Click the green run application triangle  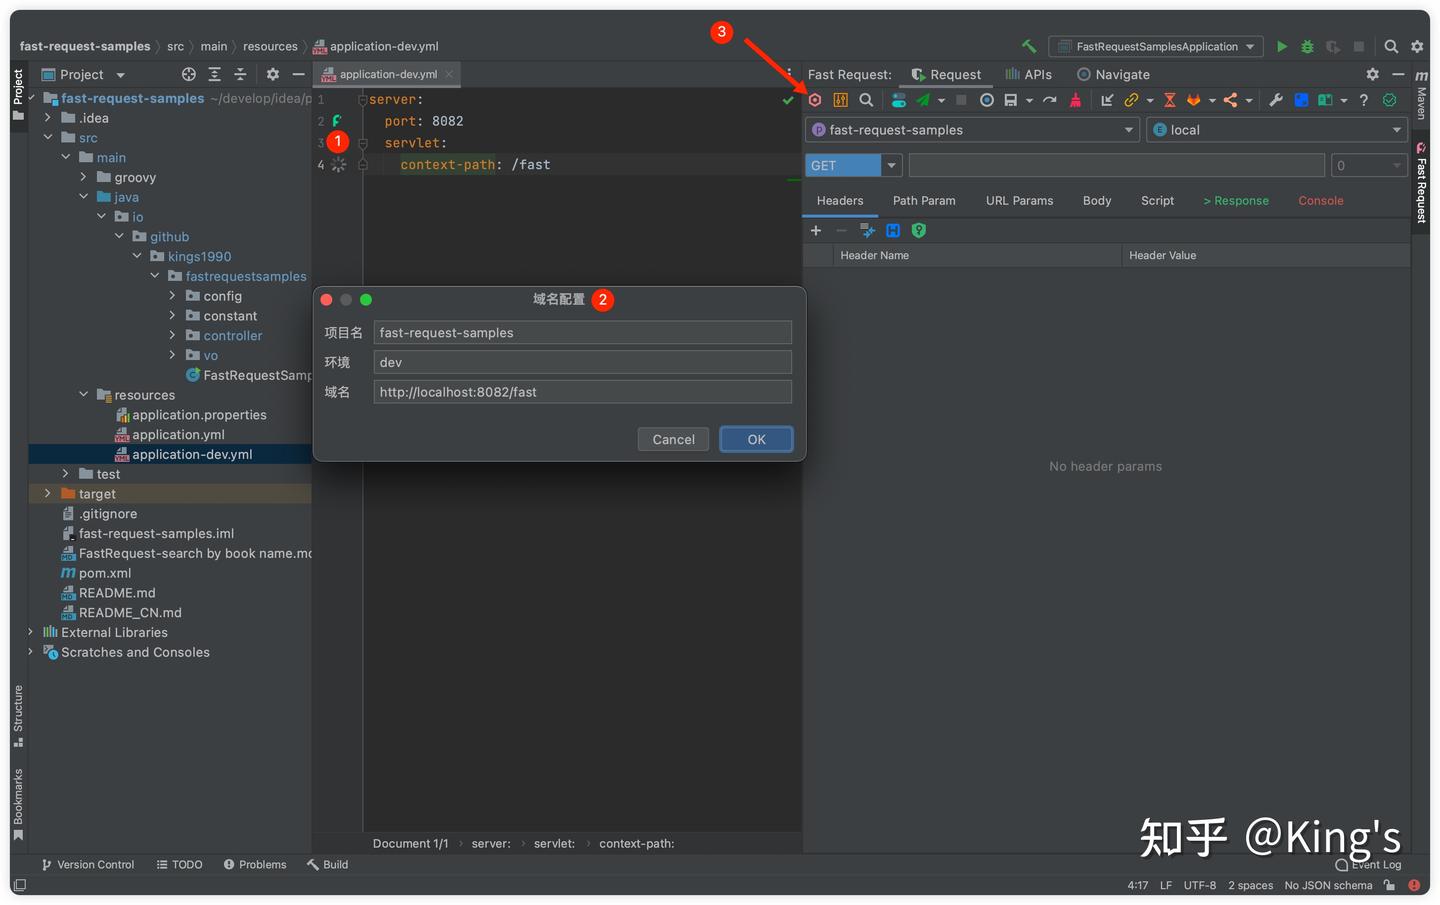1282,47
